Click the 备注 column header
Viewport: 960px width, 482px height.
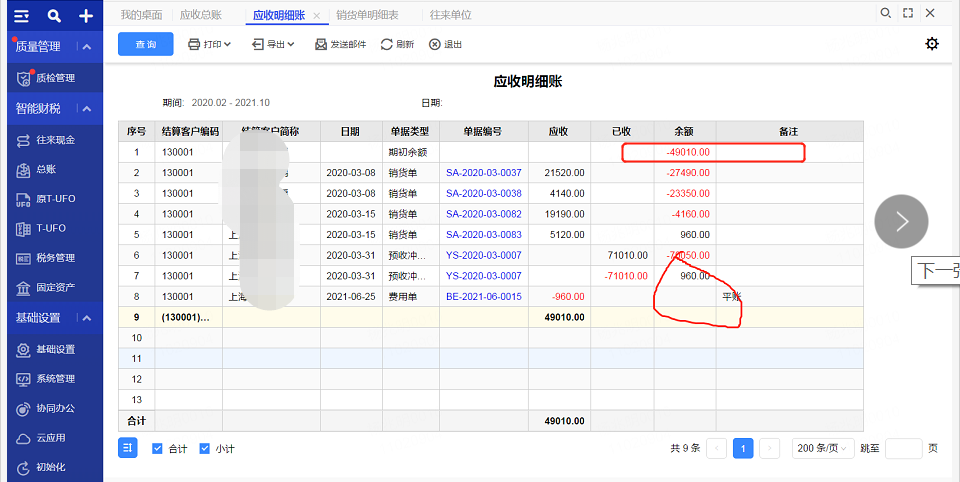click(789, 131)
